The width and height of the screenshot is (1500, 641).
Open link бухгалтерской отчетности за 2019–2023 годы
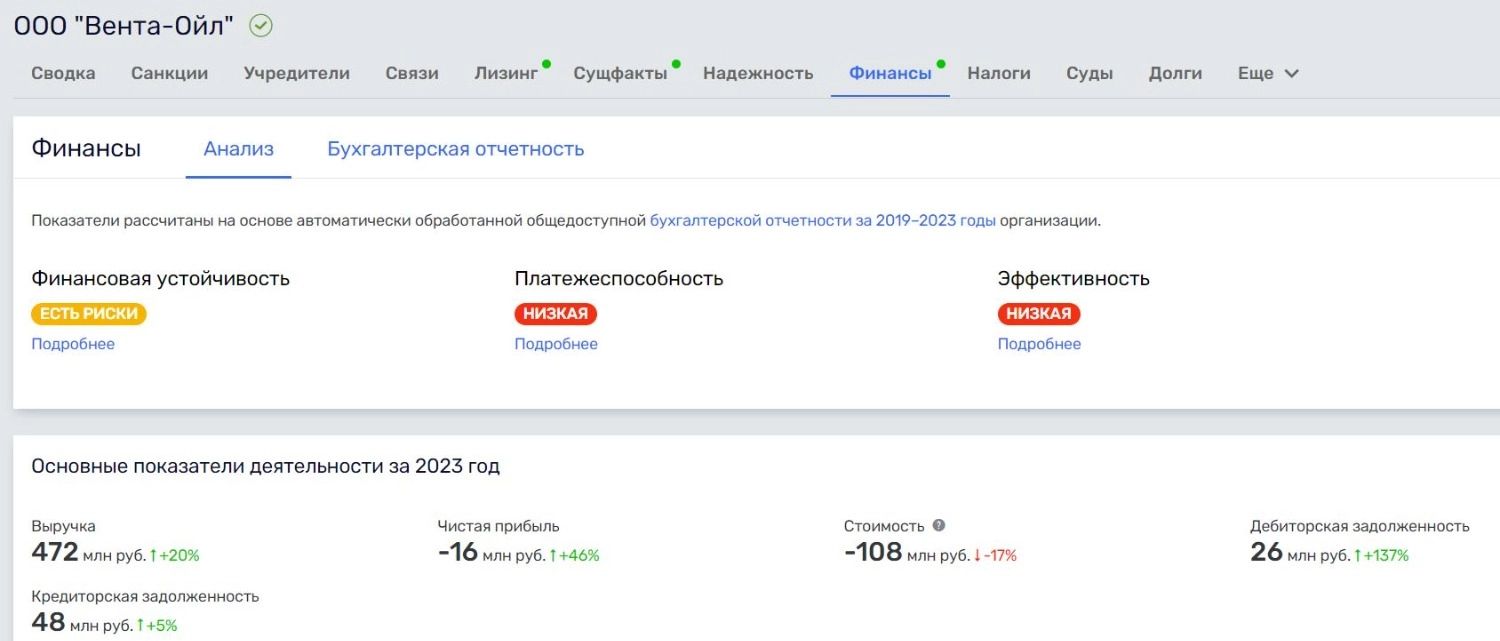(x=823, y=221)
